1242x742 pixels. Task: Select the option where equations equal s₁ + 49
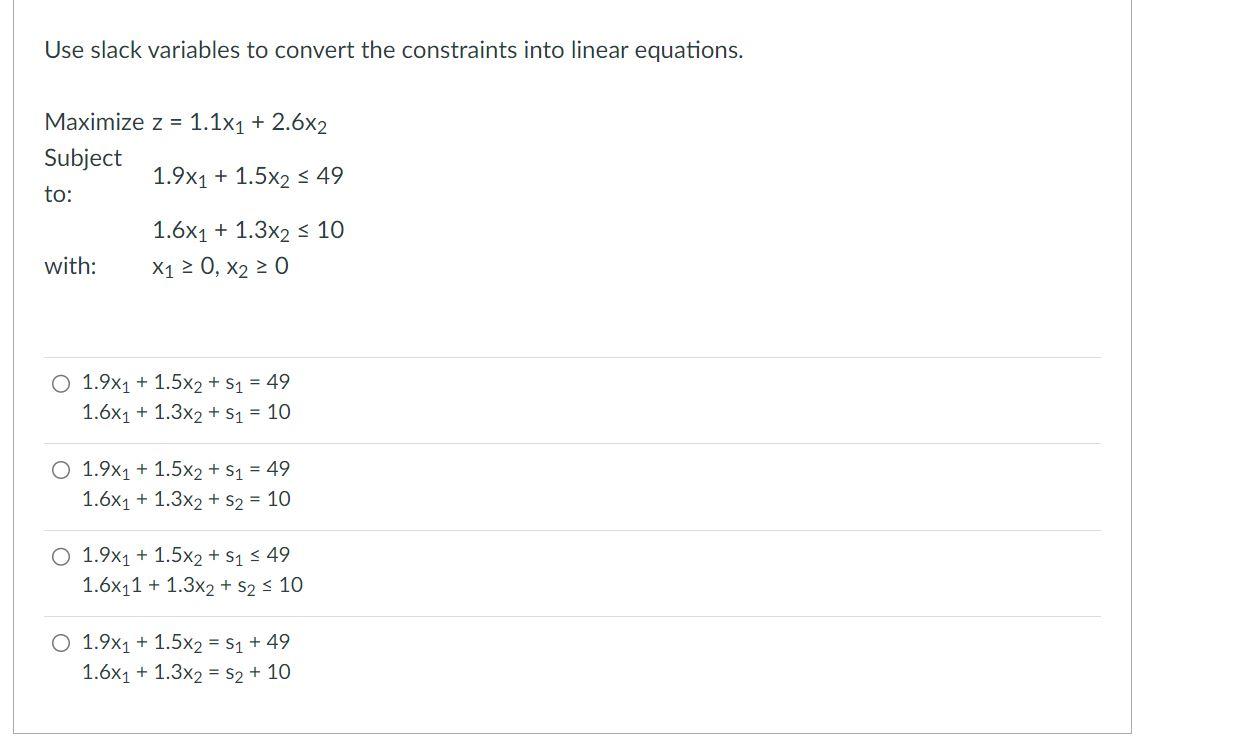pyautogui.click(x=59, y=643)
